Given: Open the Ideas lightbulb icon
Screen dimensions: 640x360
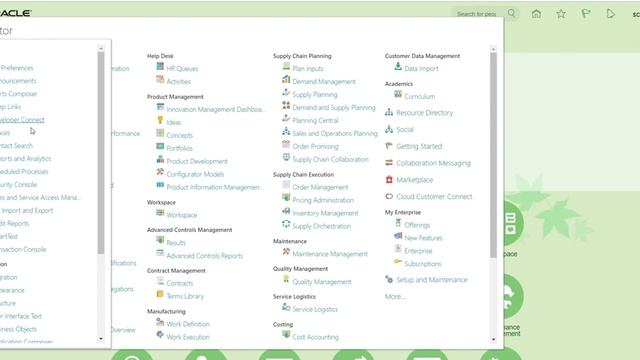Looking at the screenshot, I should pos(160,120).
